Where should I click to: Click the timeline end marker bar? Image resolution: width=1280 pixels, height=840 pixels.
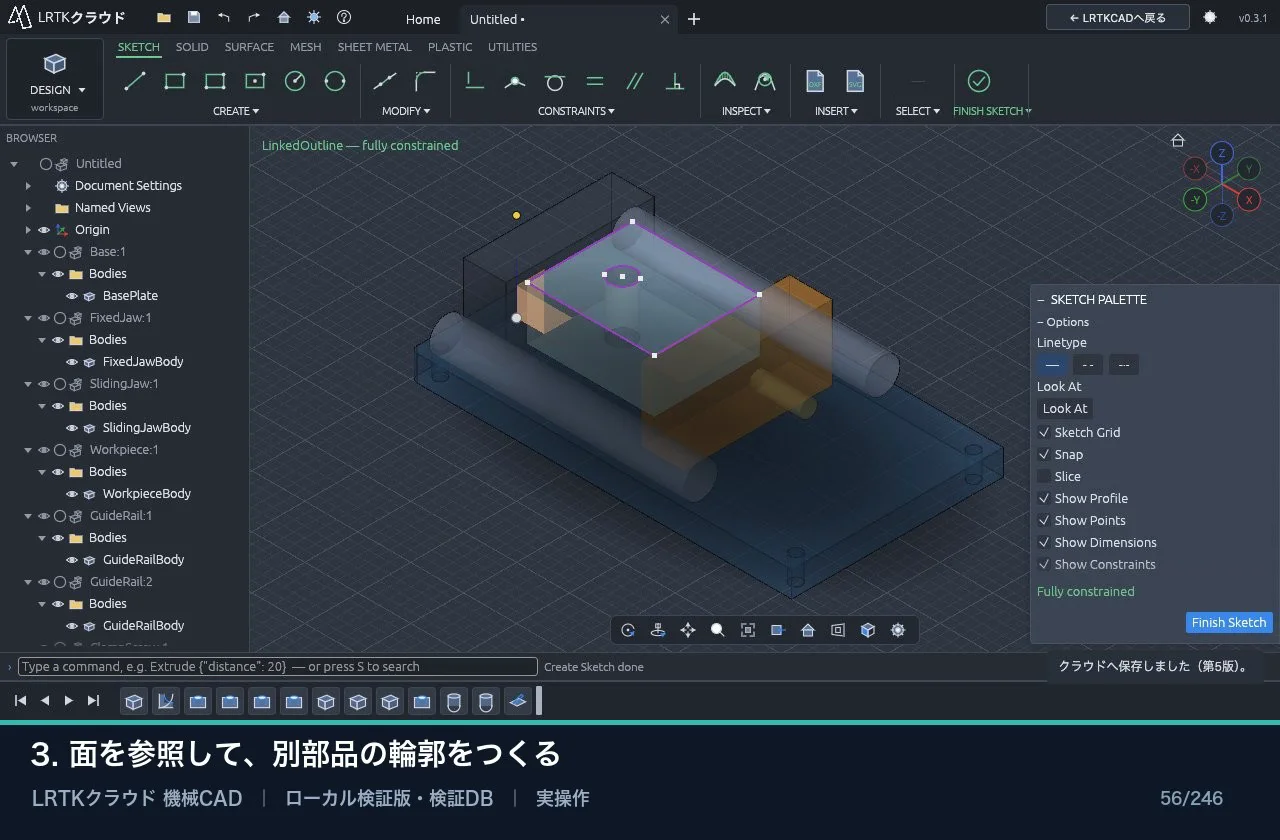[x=539, y=701]
